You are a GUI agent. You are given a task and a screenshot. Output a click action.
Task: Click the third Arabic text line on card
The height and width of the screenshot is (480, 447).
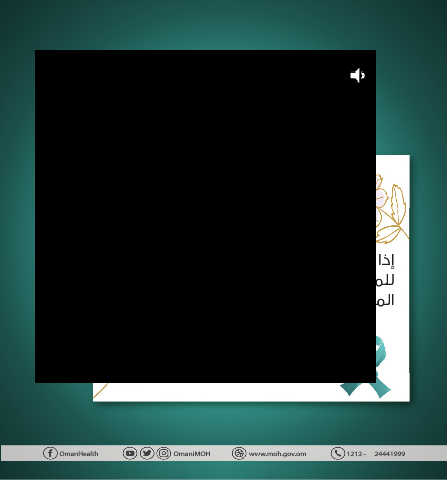tap(385, 300)
